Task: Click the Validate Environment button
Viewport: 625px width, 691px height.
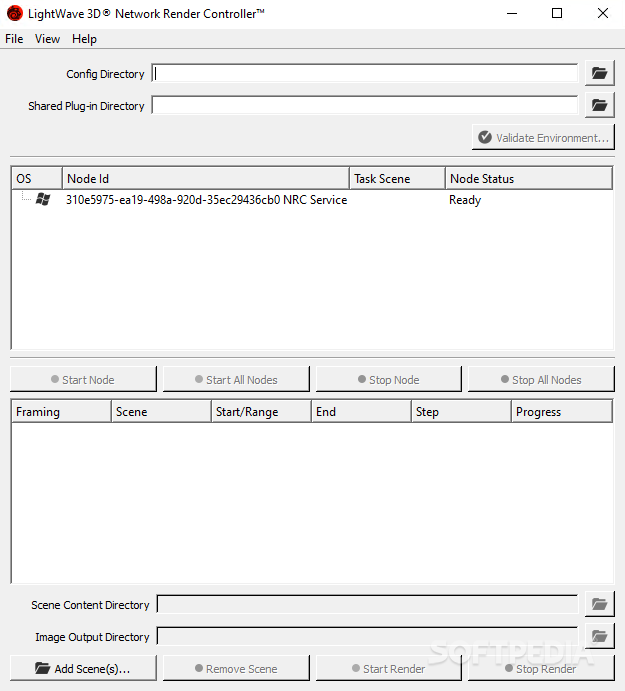Action: click(543, 137)
